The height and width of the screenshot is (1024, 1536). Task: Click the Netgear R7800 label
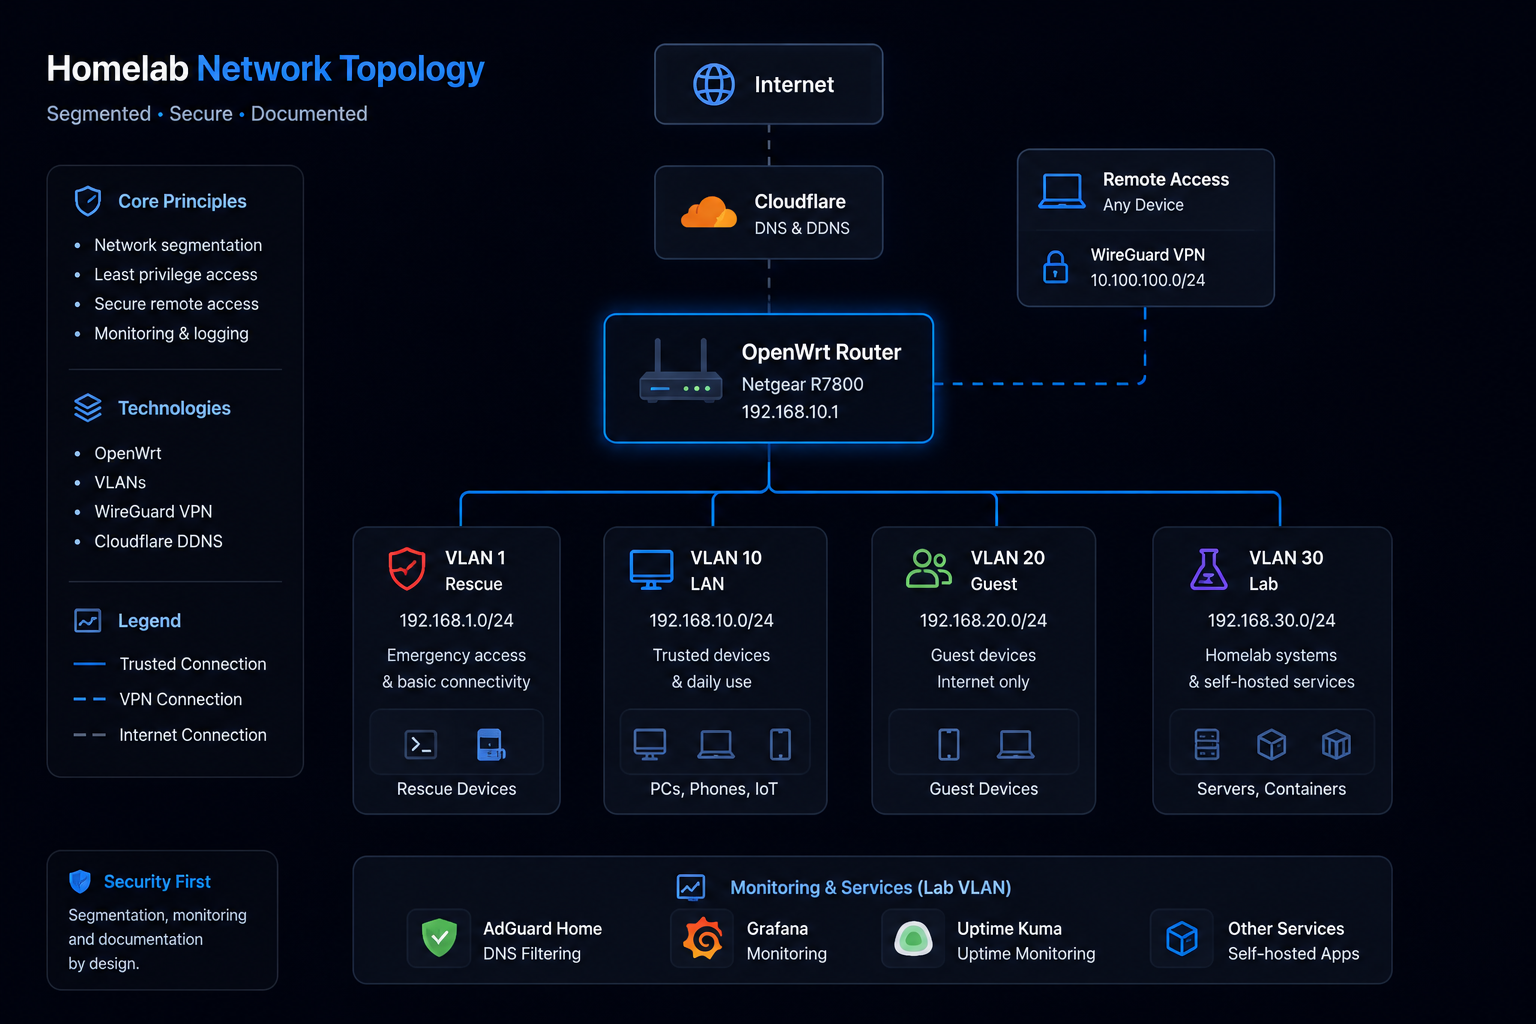[x=802, y=384]
